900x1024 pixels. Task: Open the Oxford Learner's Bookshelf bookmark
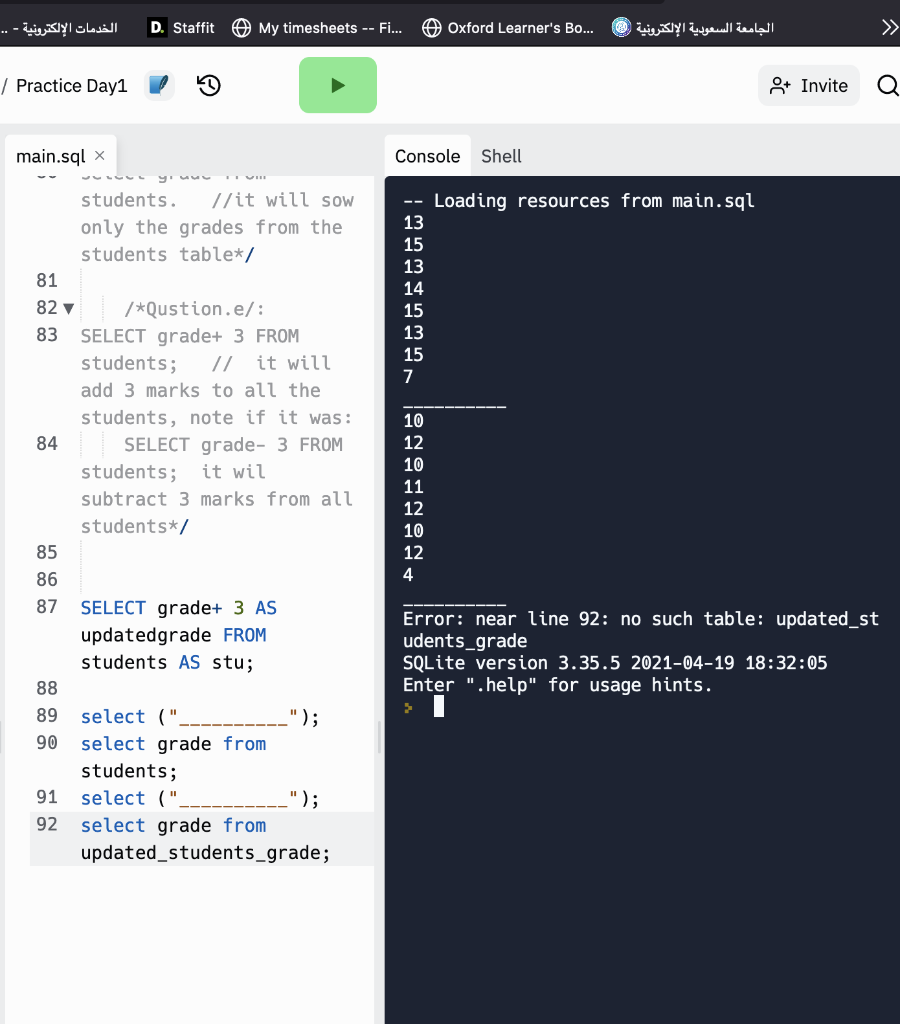pos(507,28)
